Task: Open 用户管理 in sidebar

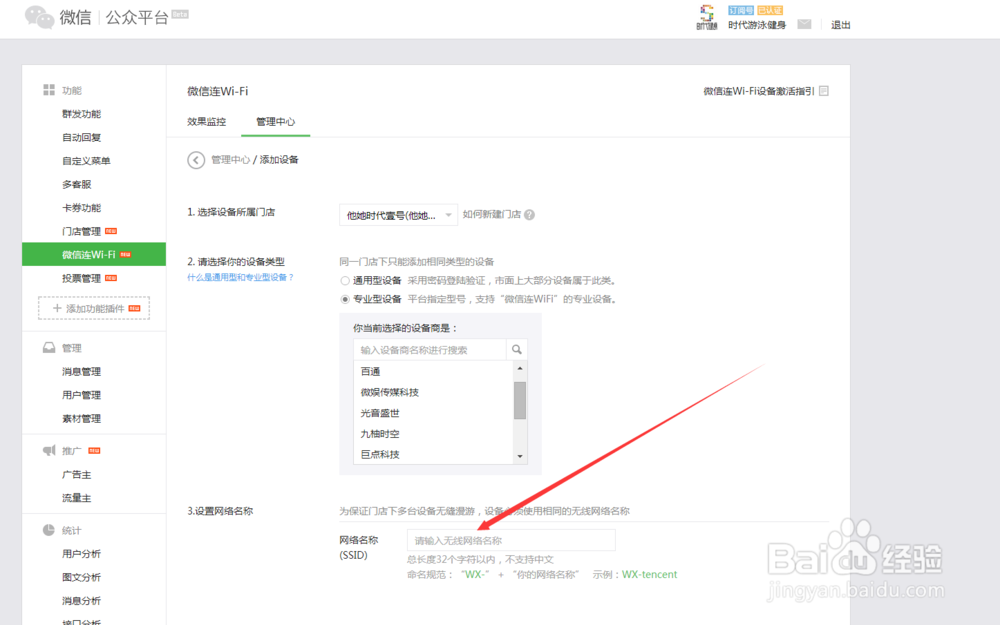Action: 82,395
